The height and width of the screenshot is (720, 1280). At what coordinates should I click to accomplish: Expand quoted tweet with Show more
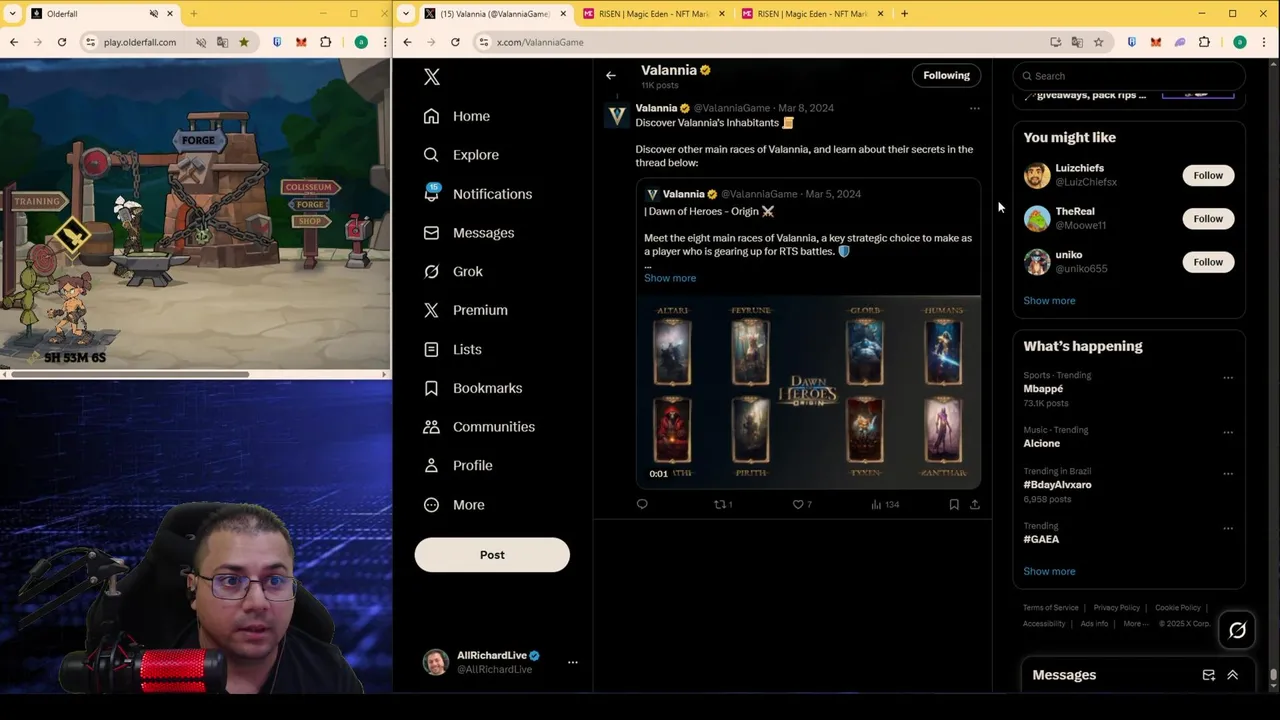670,278
